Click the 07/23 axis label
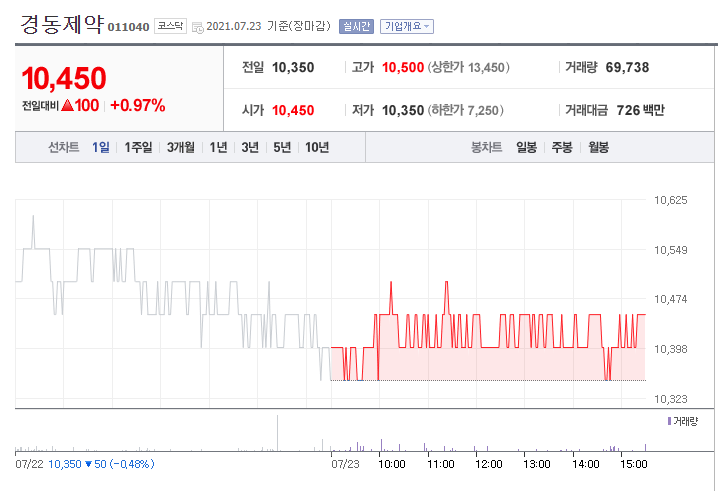Viewport: 718px width, 491px height. tap(345, 464)
